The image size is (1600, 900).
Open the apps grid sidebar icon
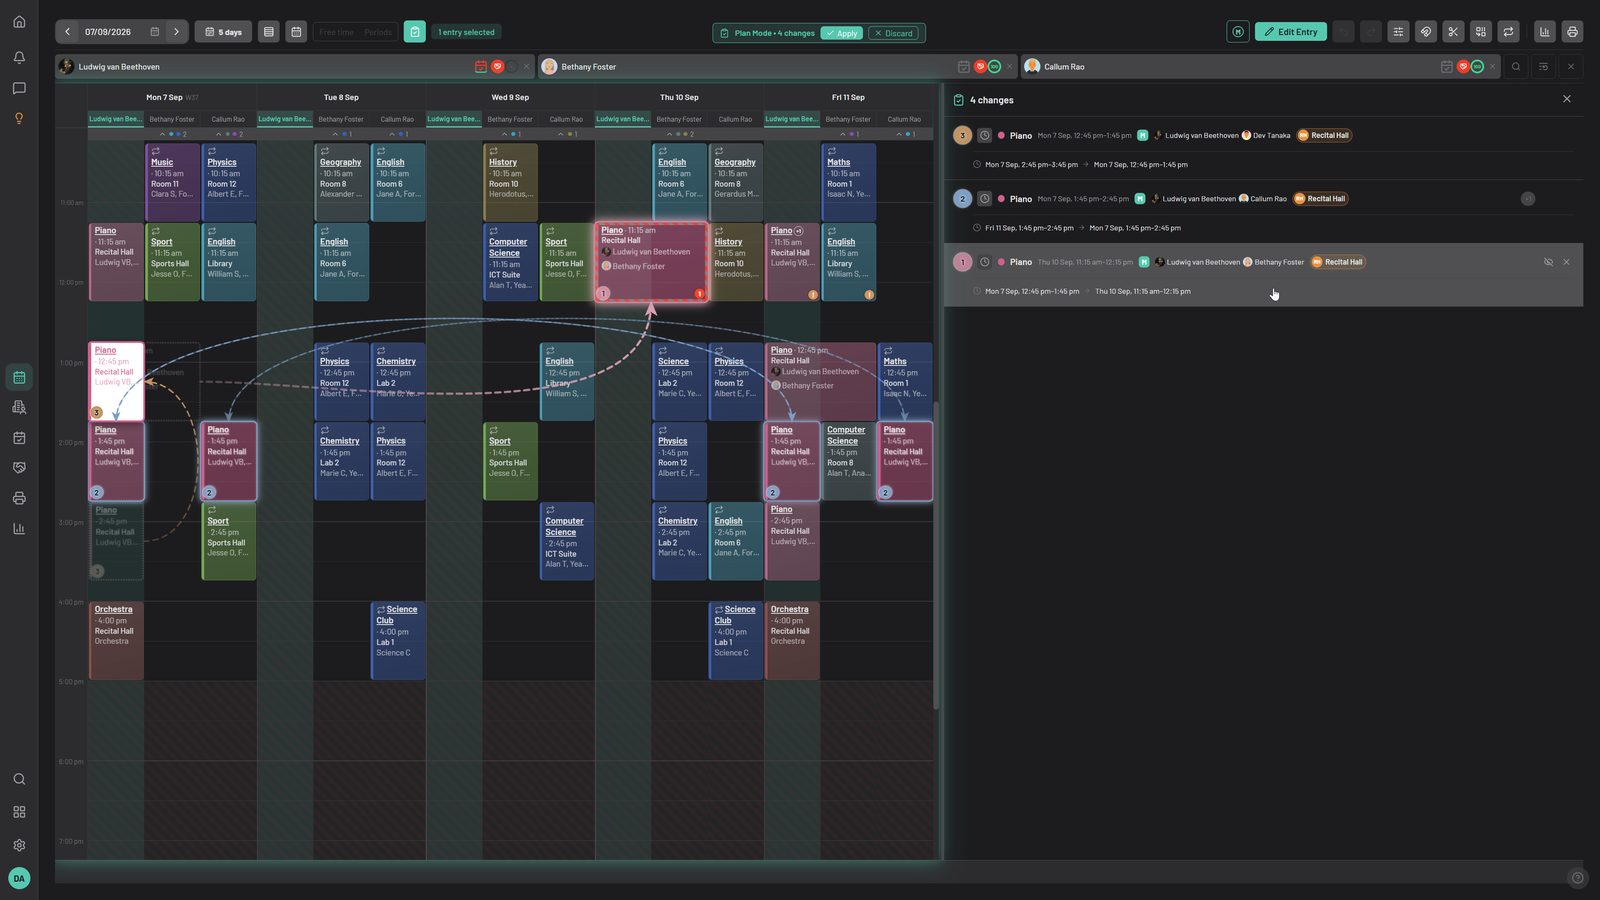coord(19,812)
